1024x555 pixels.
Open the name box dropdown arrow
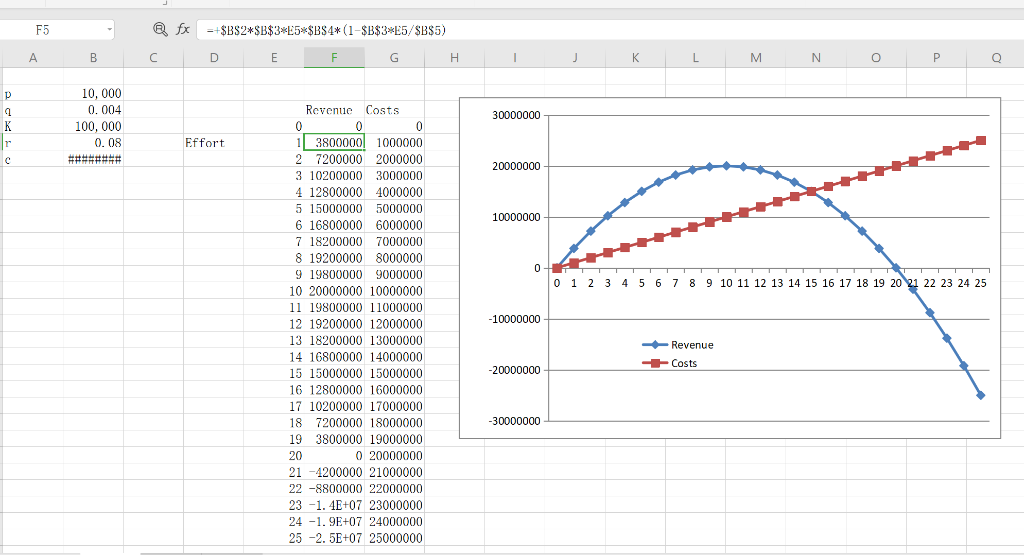109,29
